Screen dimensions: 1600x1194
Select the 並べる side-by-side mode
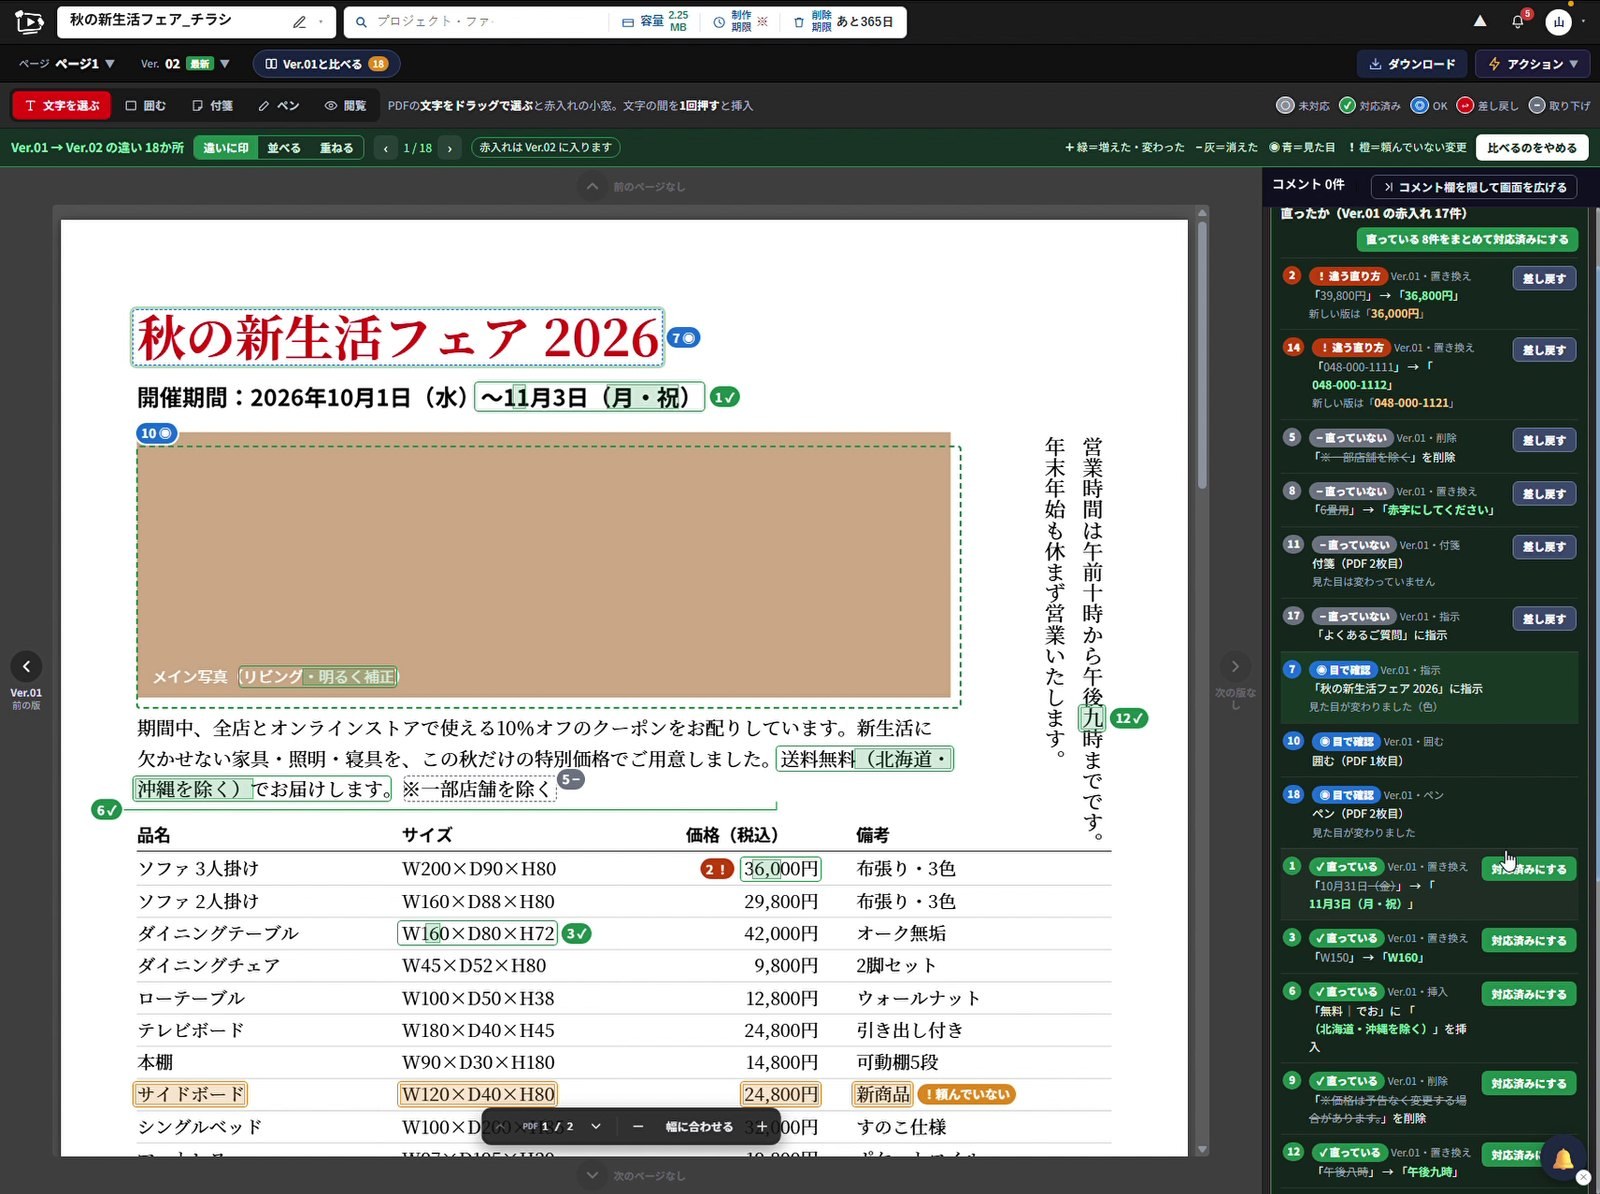click(284, 148)
